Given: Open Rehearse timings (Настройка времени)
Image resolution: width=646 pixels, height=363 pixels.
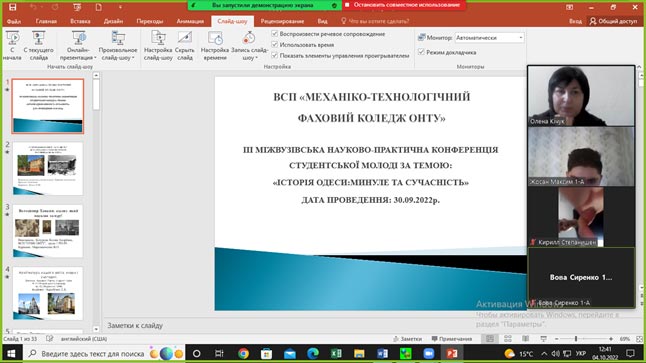Looking at the screenshot, I should 215,45.
